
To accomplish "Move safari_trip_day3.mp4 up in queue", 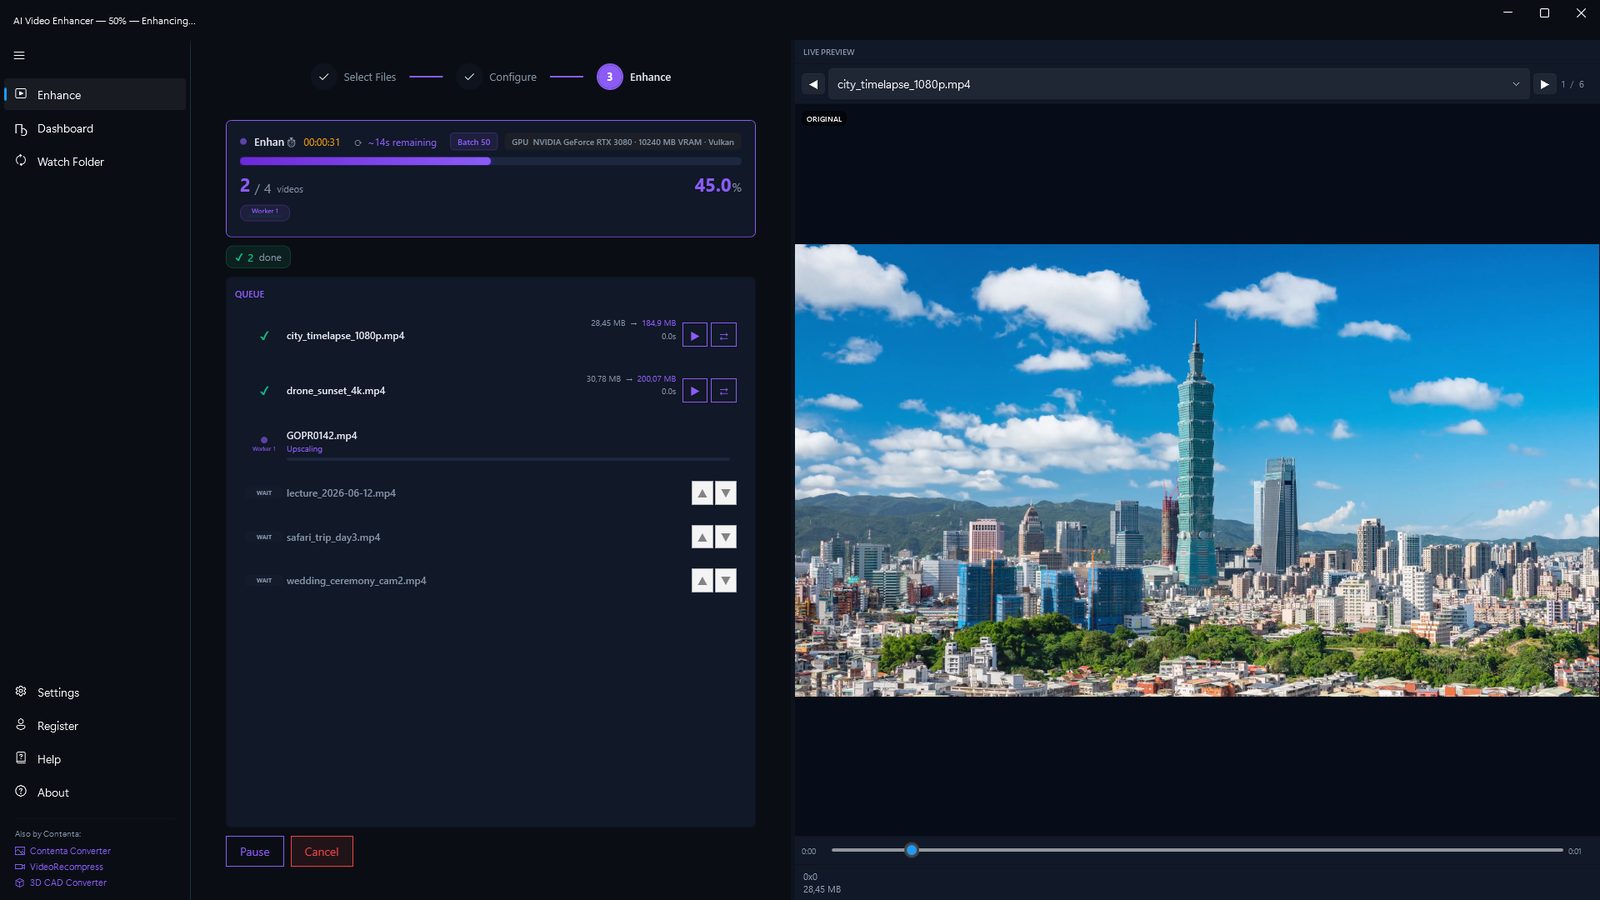I will tap(702, 537).
